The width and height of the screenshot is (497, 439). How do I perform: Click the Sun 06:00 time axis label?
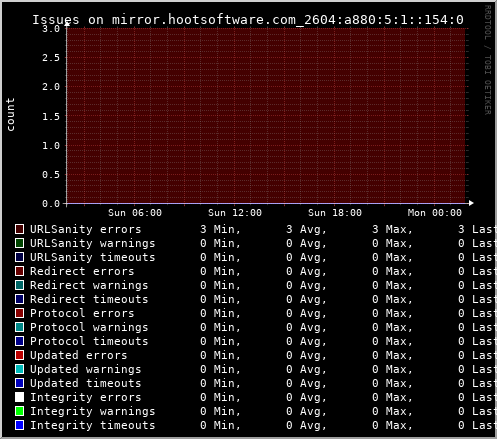[x=135, y=213]
